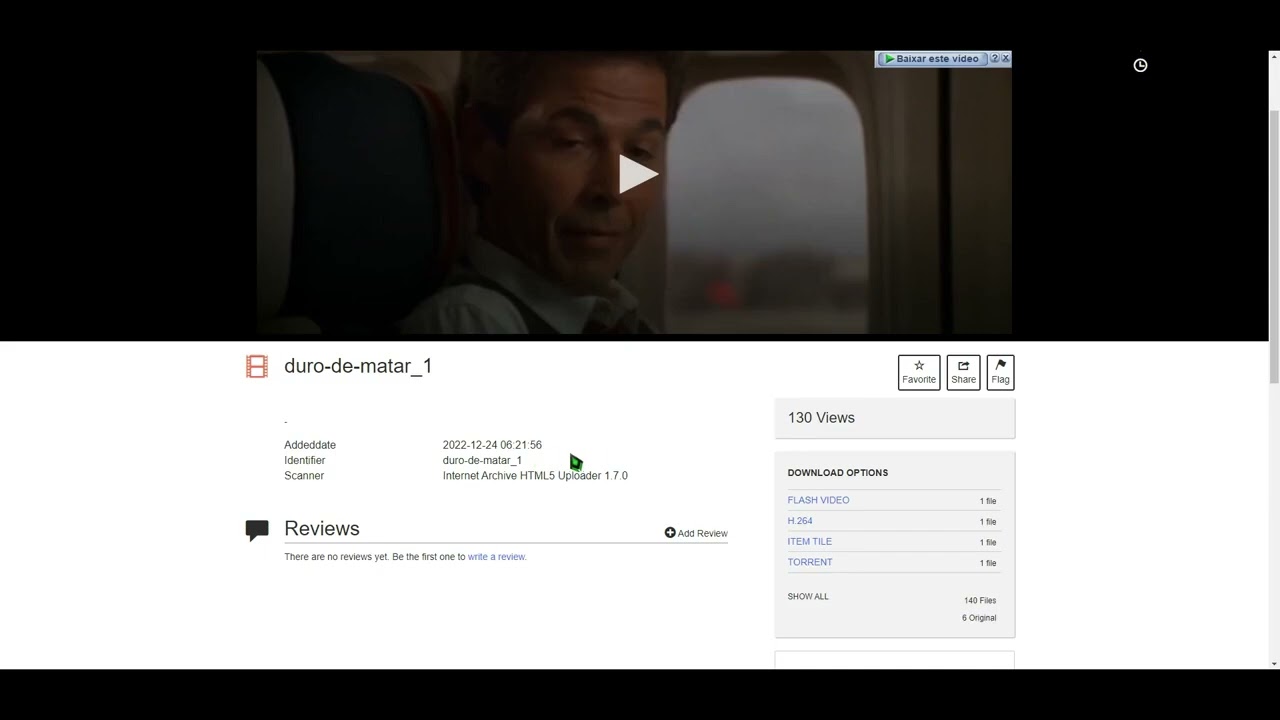This screenshot has height=720, width=1280.
Task: Flag this item
Action: tap(1000, 372)
